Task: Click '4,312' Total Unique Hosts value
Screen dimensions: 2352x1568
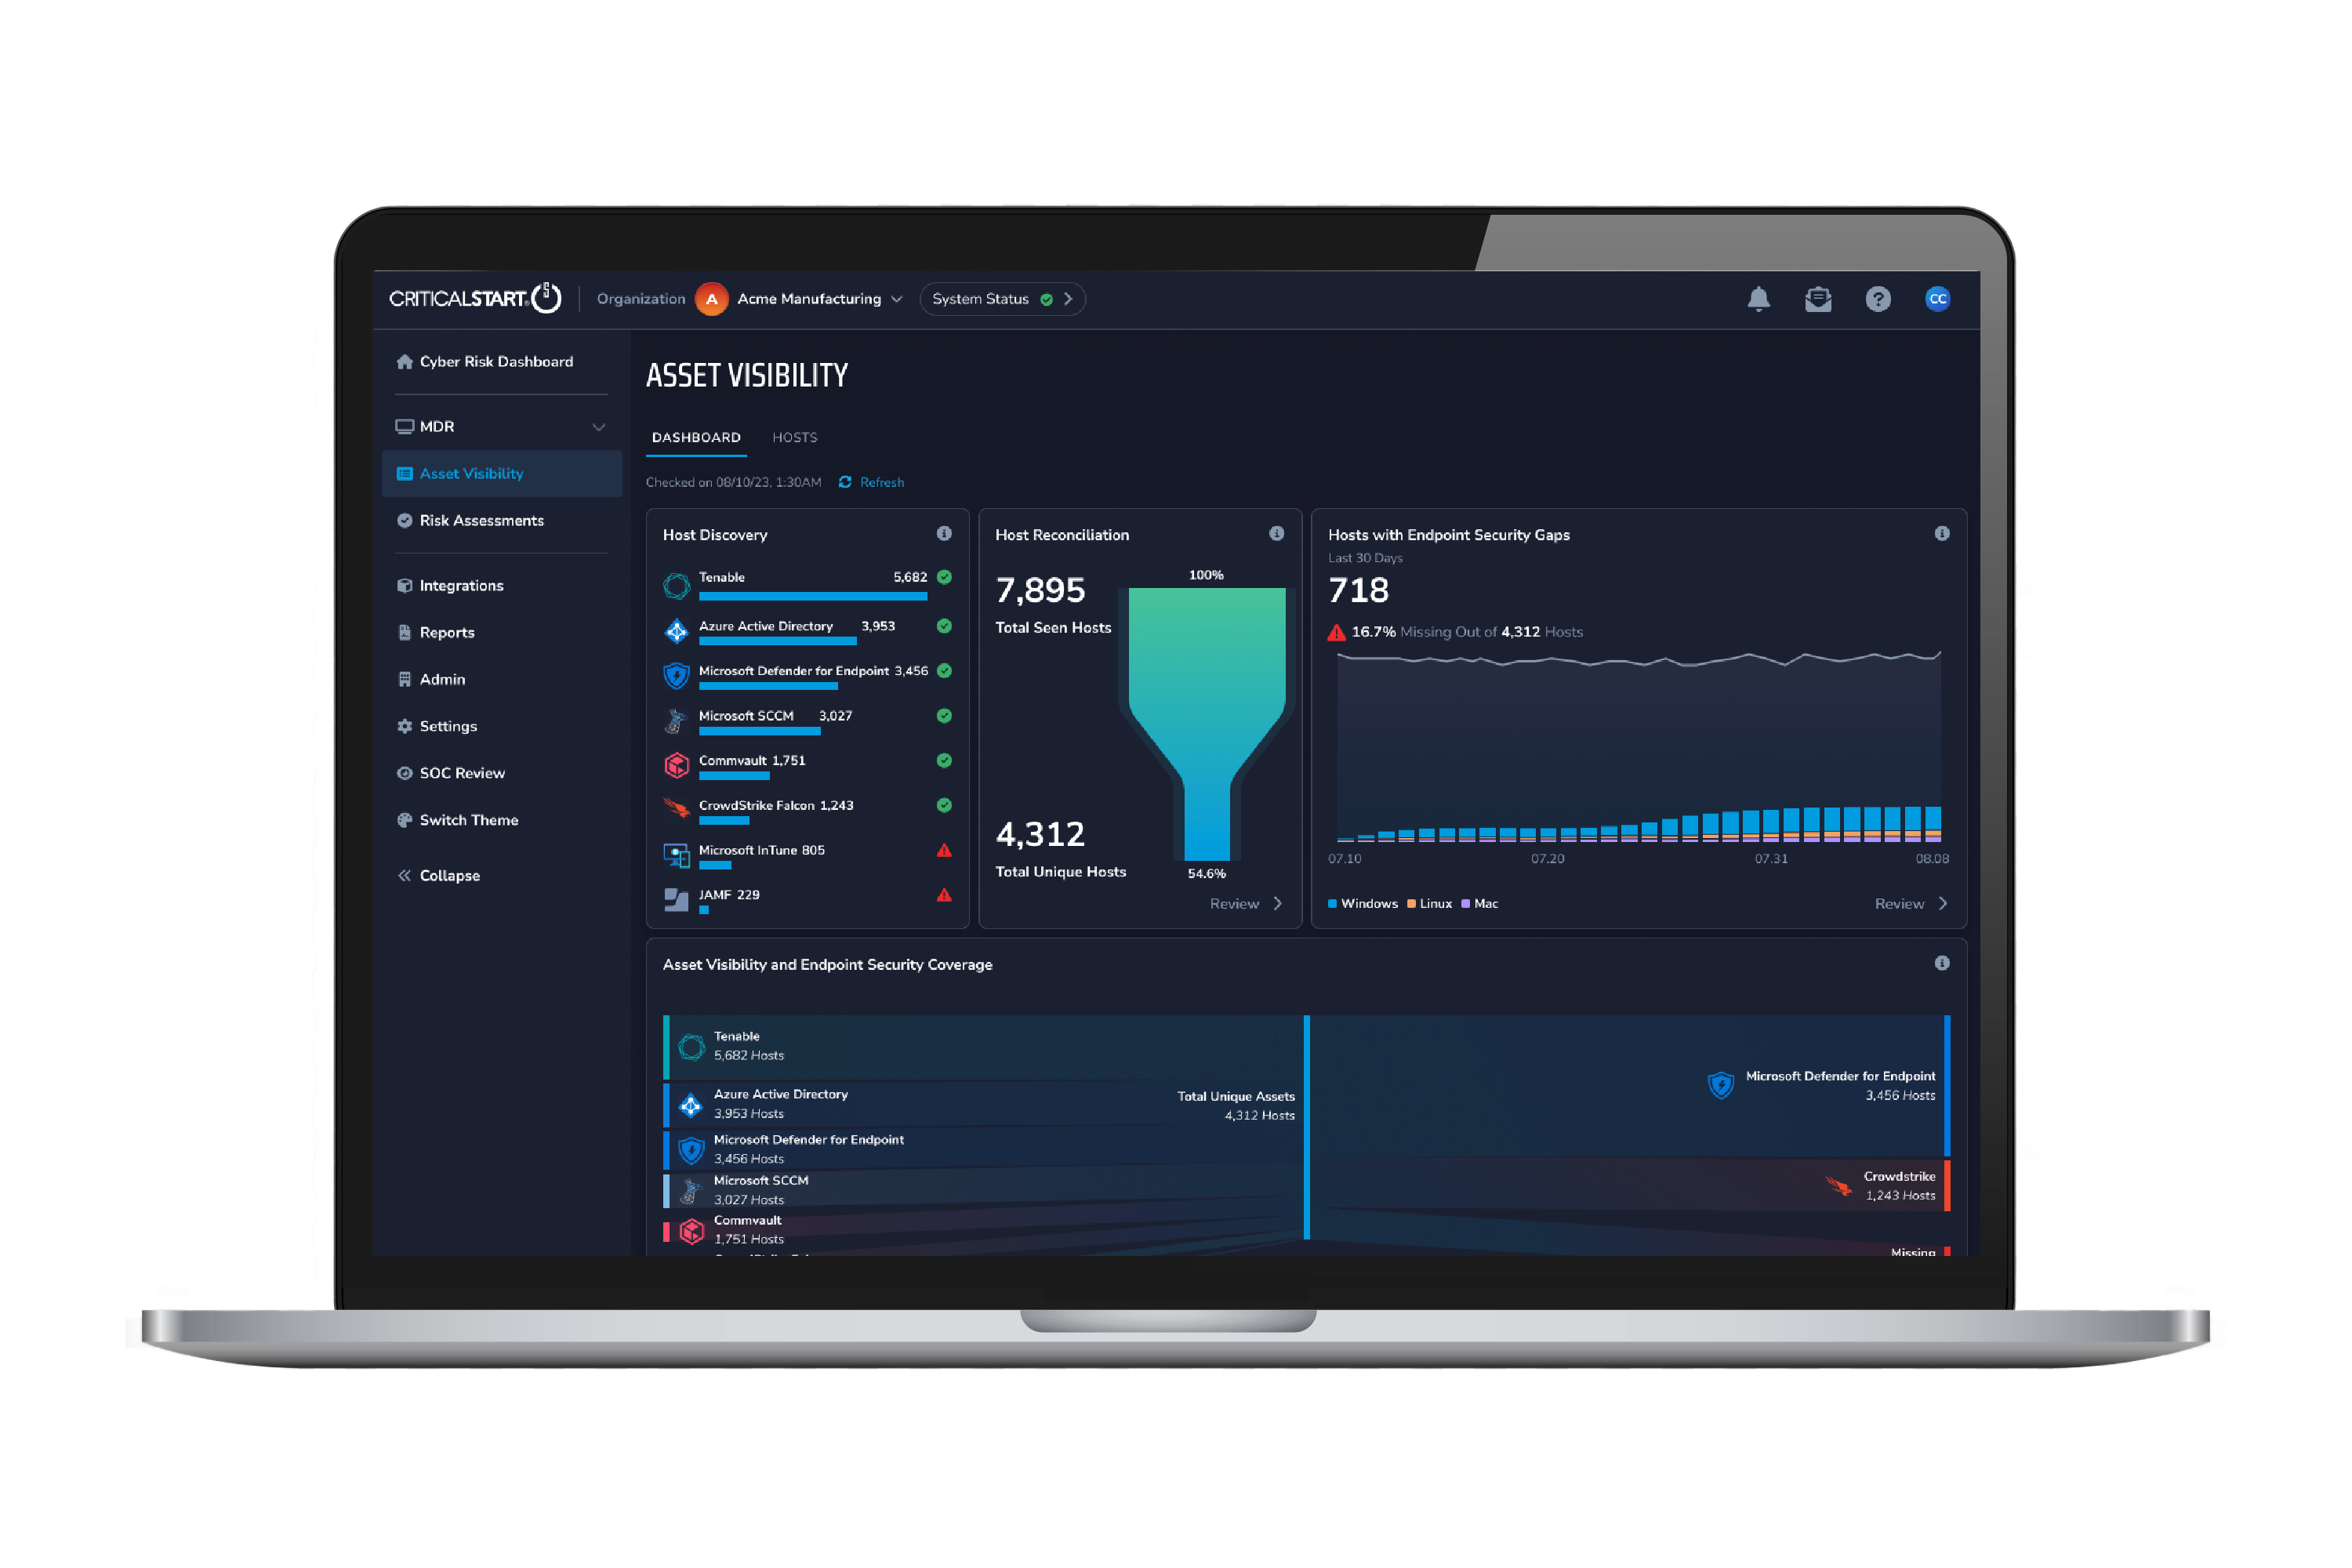Action: (x=1040, y=834)
